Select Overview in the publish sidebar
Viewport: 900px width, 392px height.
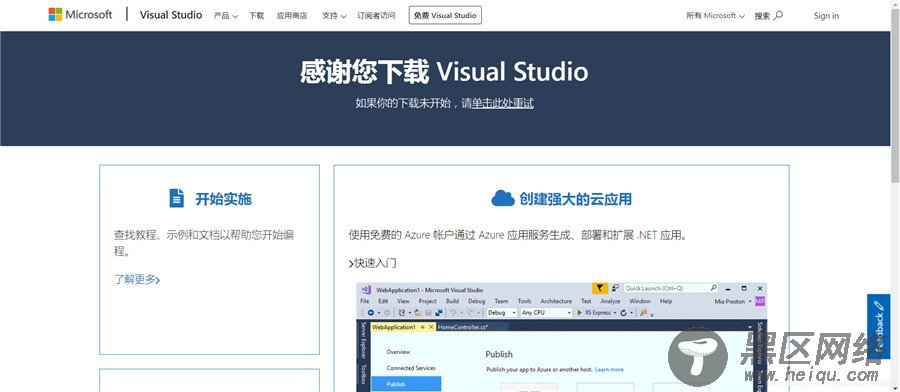(398, 352)
